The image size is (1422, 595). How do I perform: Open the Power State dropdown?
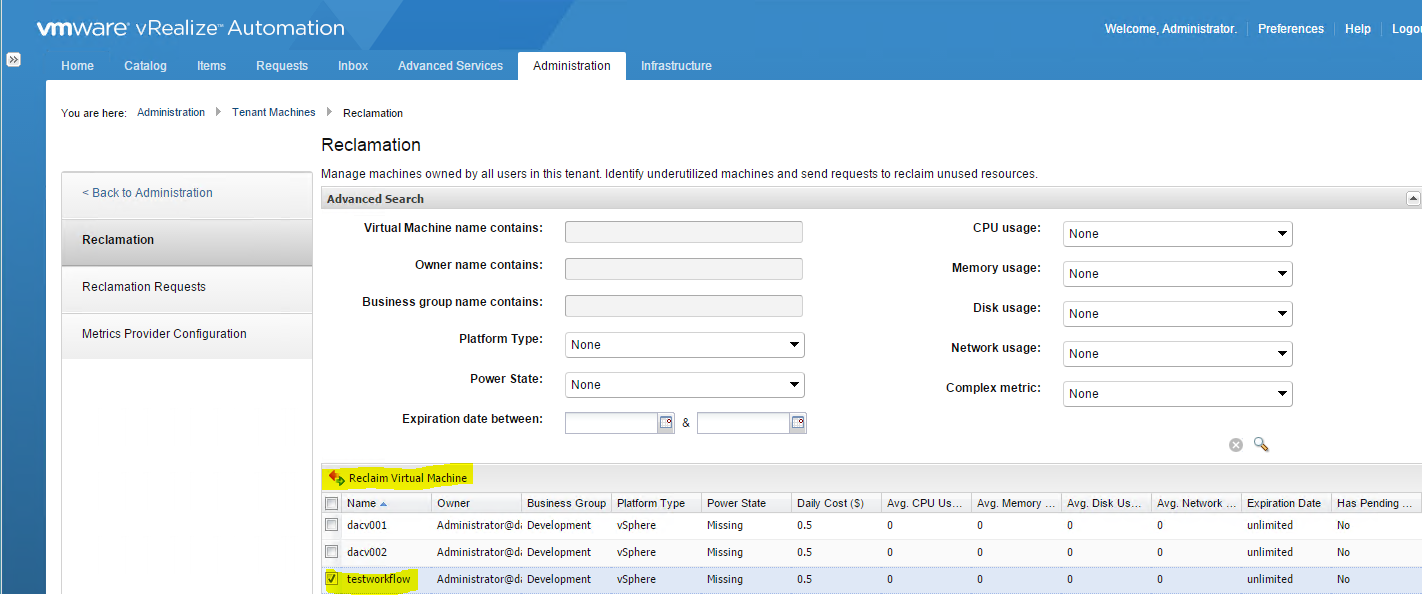[685, 385]
